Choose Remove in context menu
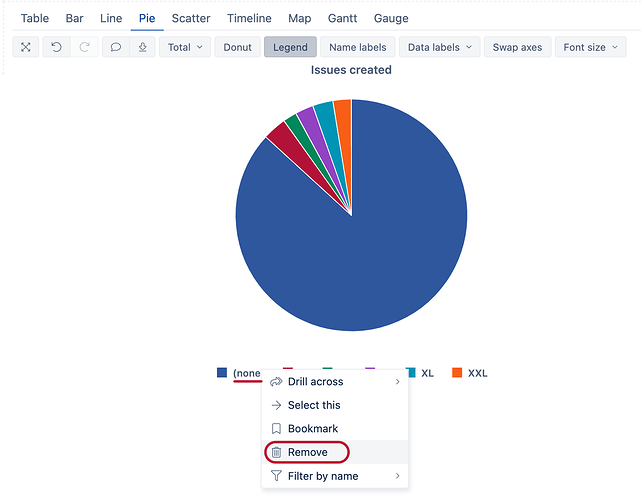641x500 pixels. click(335, 452)
